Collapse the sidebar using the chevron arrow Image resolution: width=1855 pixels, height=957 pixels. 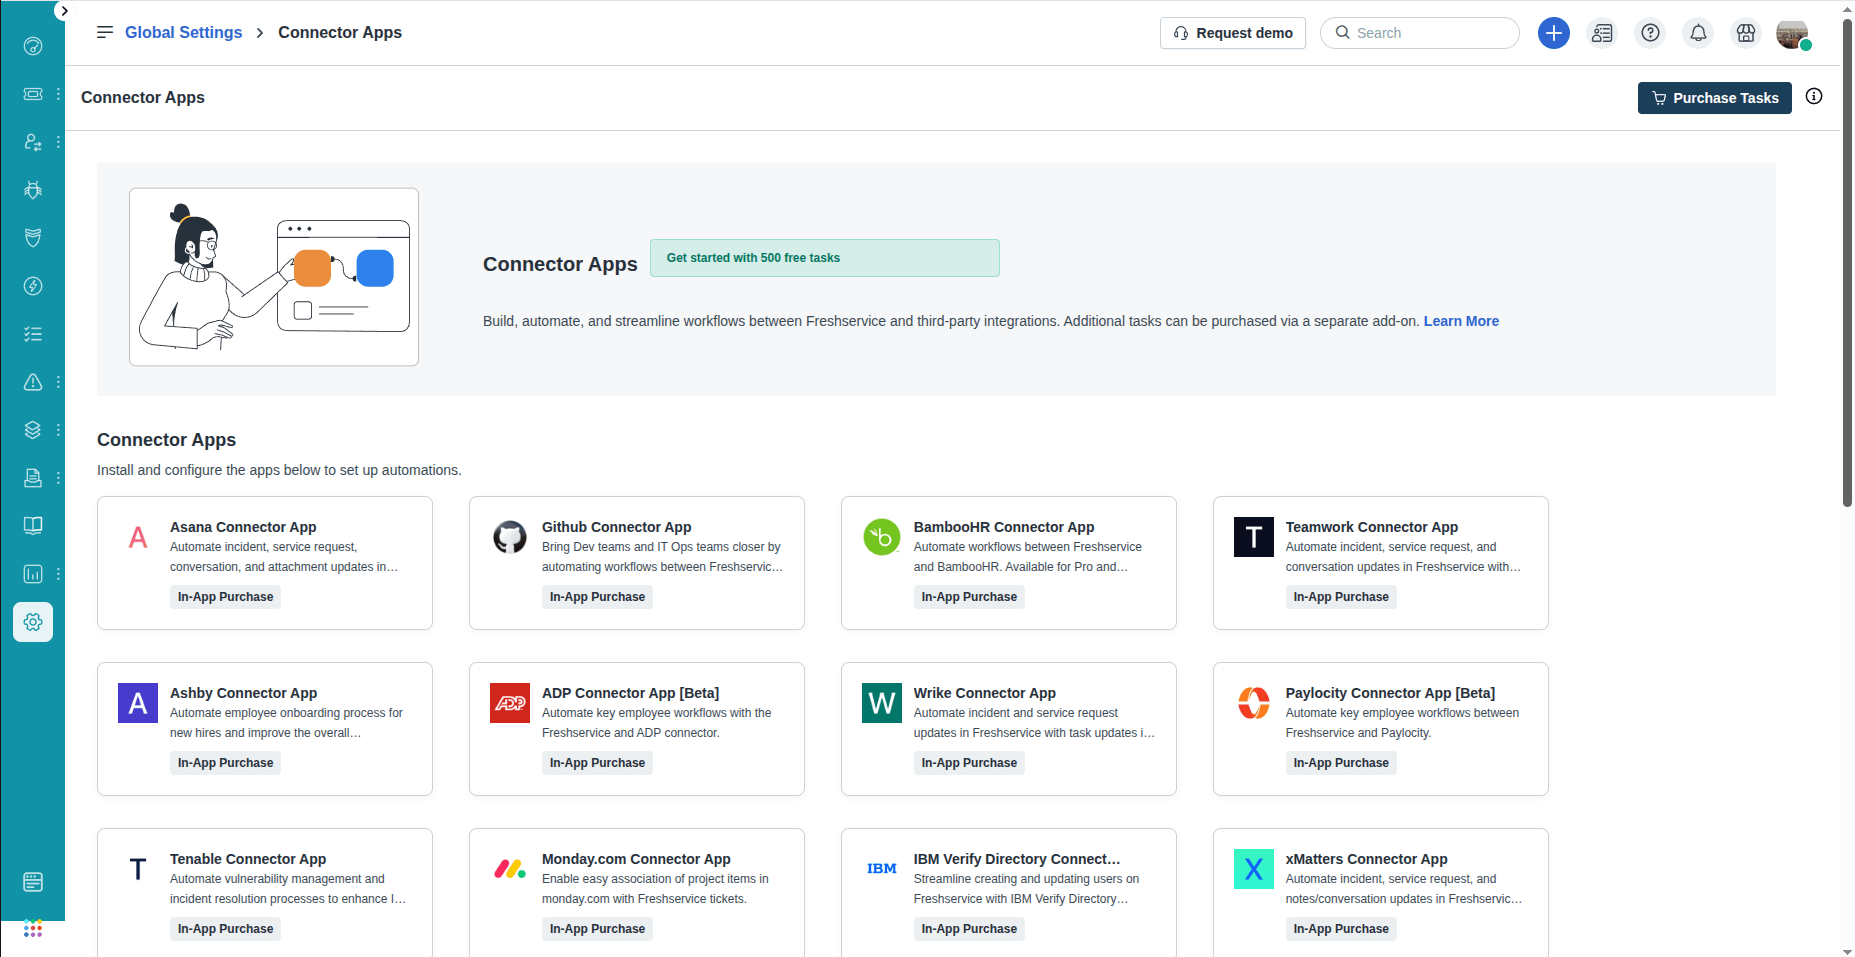pyautogui.click(x=63, y=11)
